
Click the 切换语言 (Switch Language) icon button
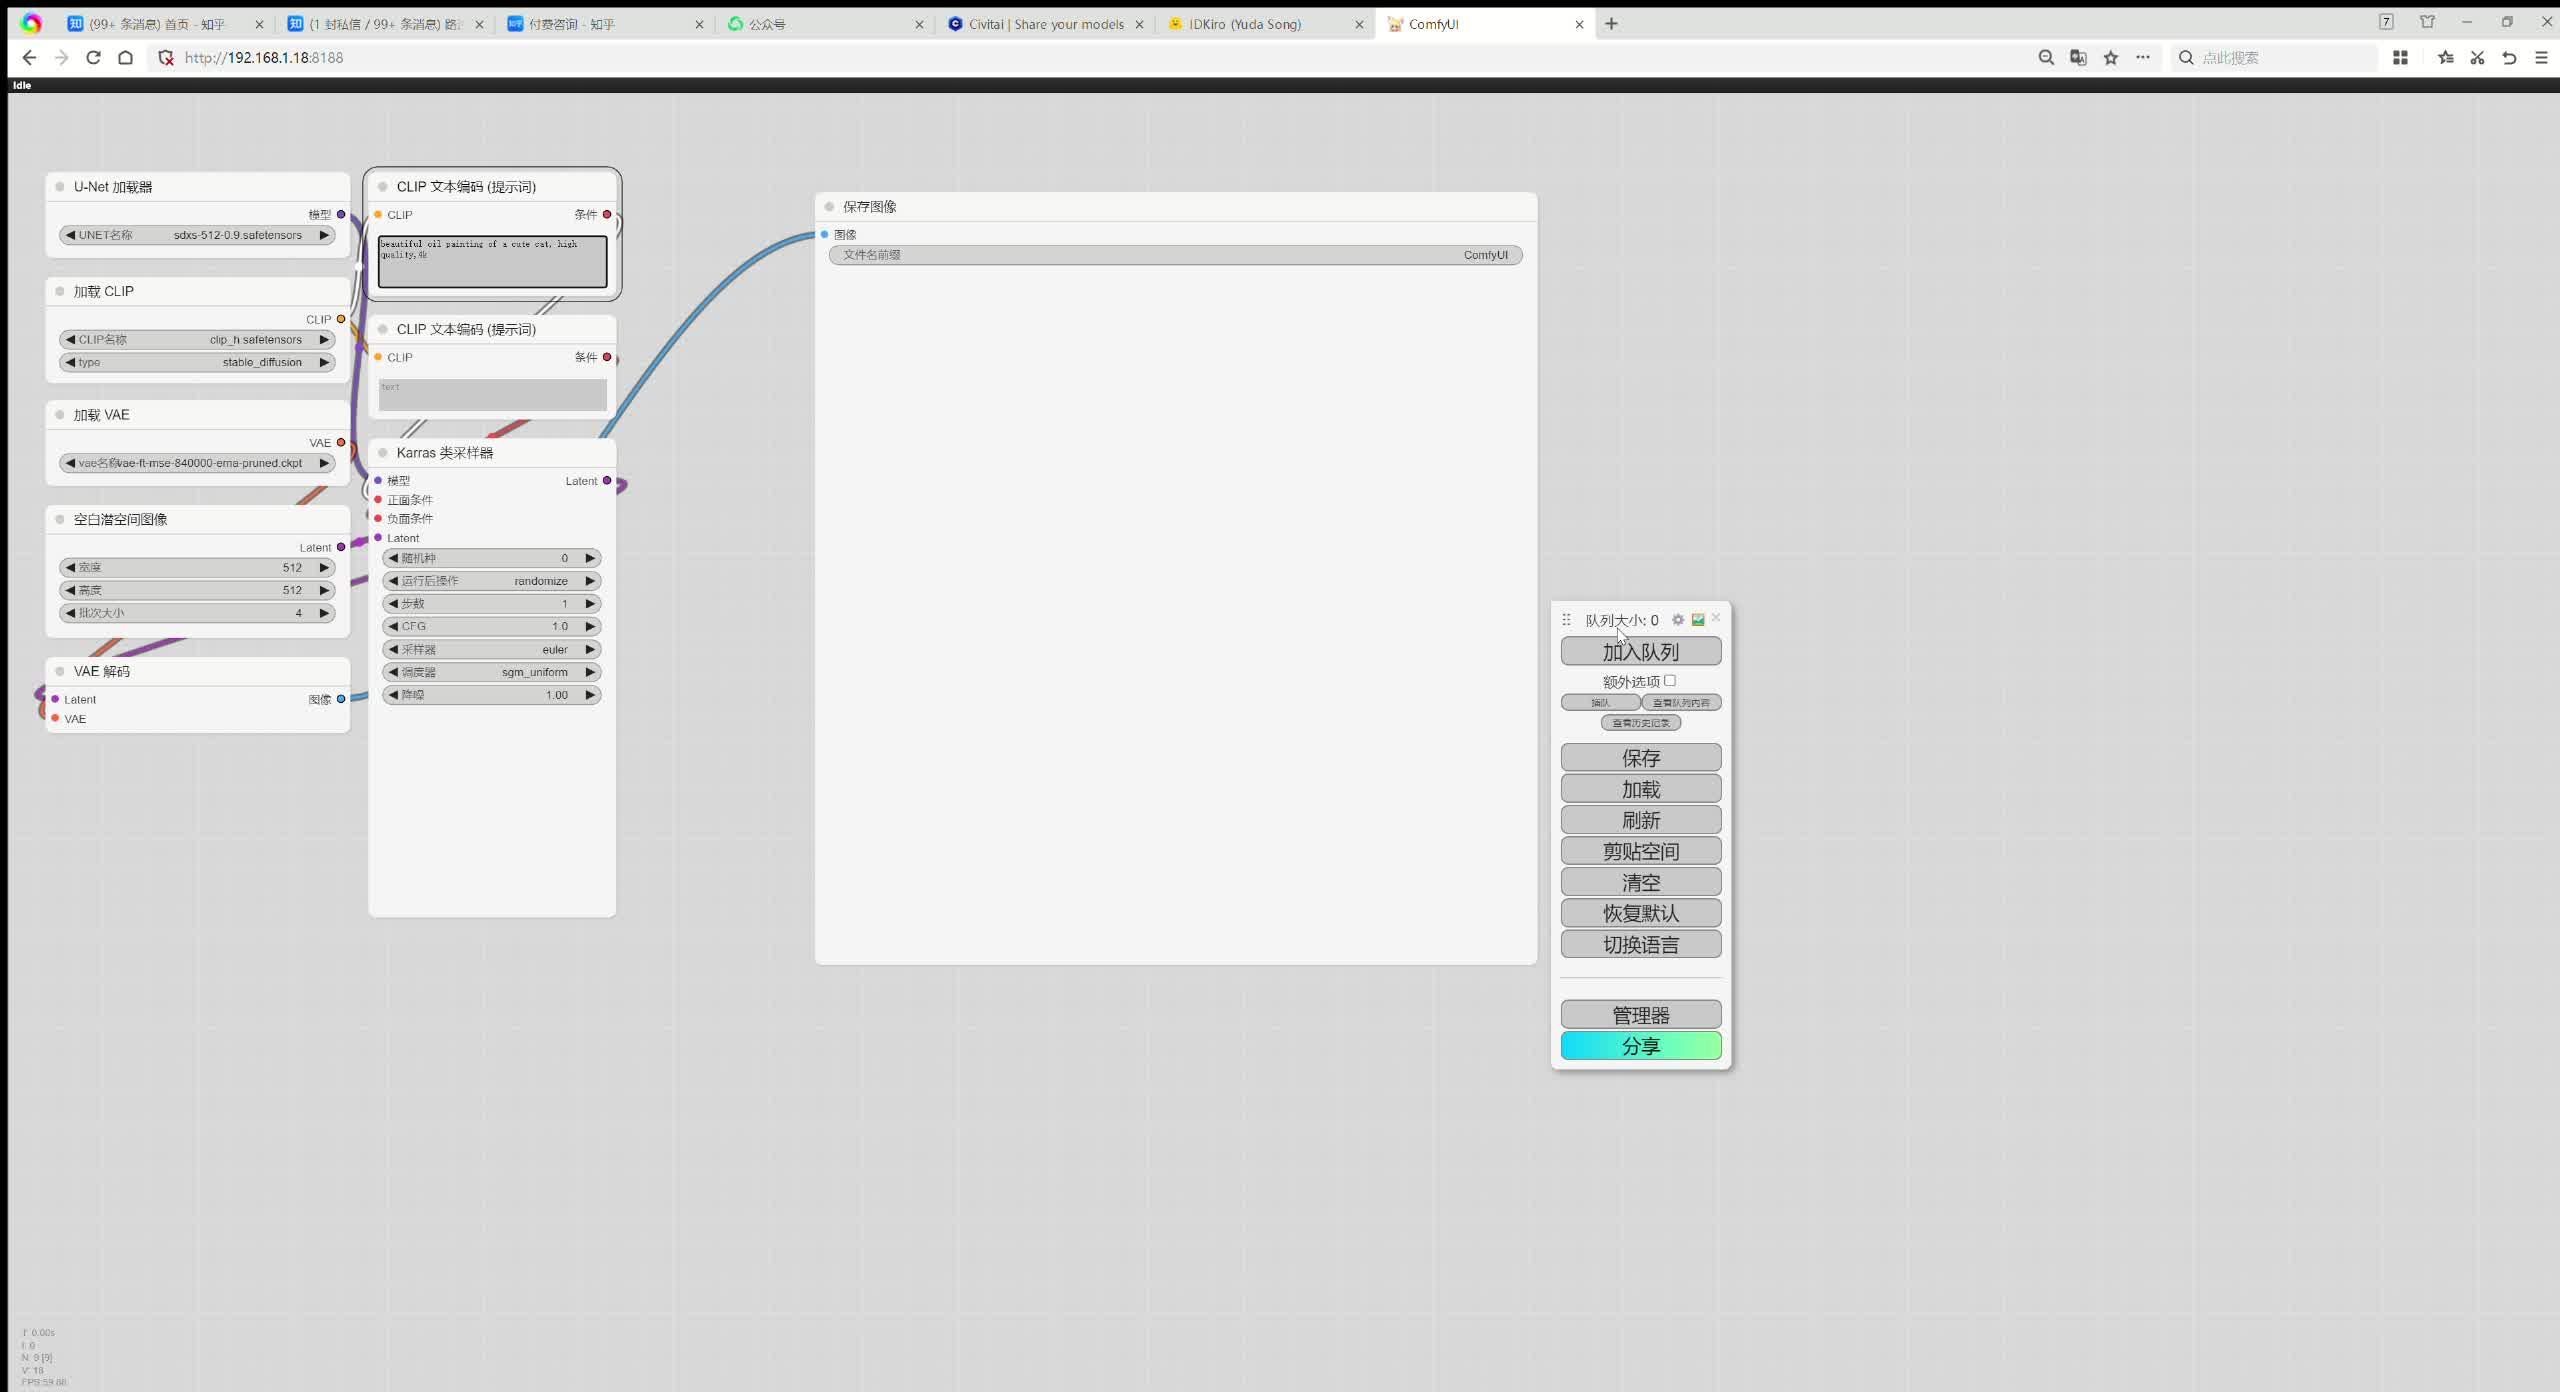1638,943
